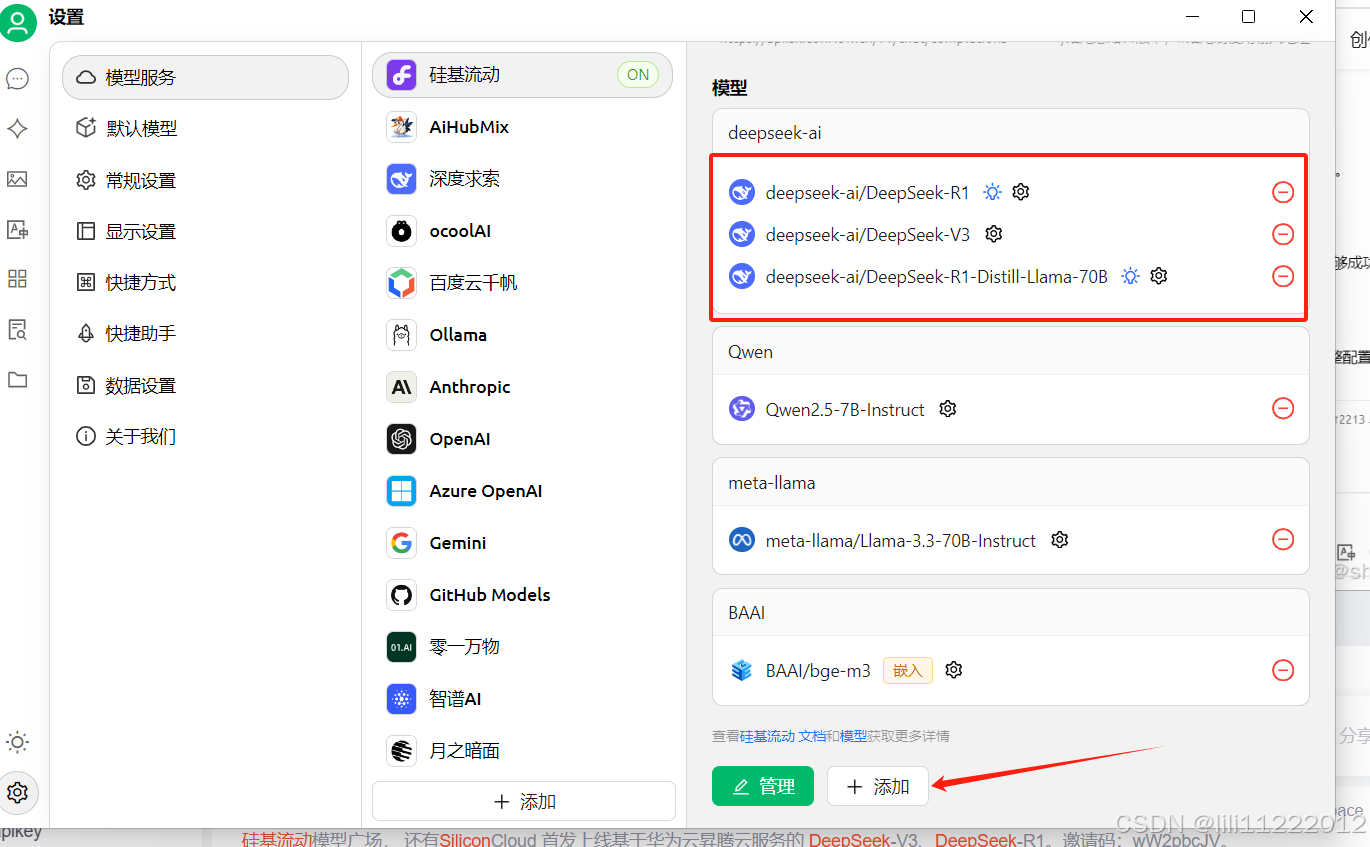This screenshot has width=1370, height=847.
Task: Collapse the Qwen model group header
Action: click(1010, 352)
